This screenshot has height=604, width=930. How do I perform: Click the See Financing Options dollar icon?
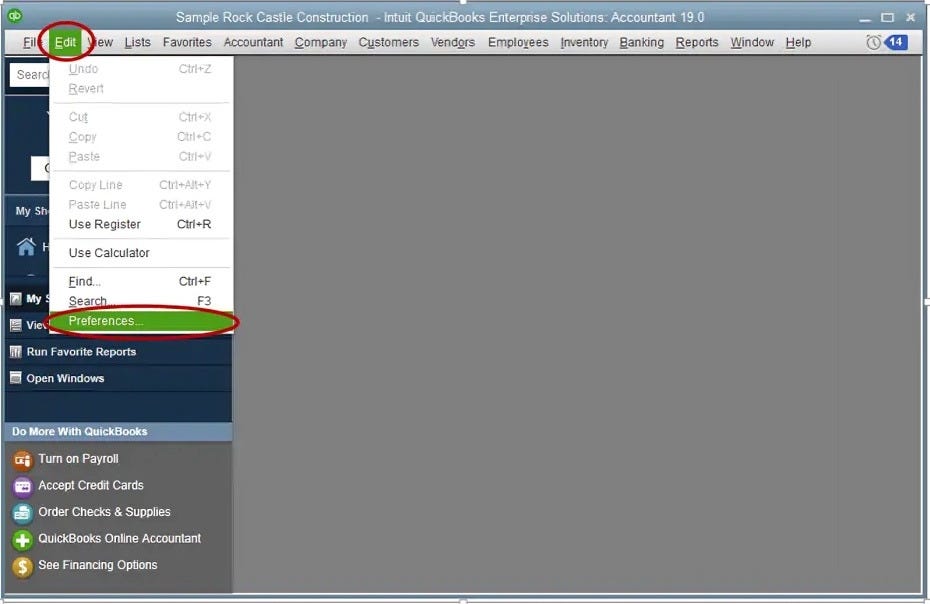click(x=23, y=566)
